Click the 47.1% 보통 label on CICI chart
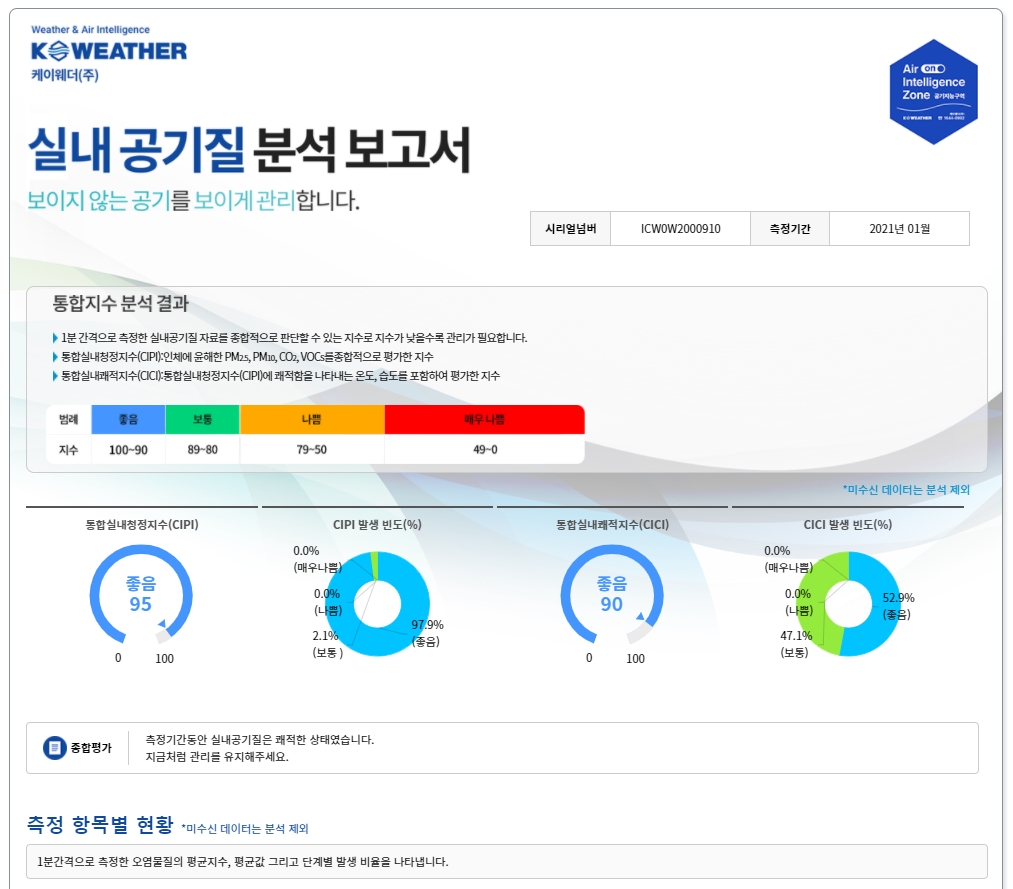Viewport: 1013px width, 889px height. coord(796,643)
